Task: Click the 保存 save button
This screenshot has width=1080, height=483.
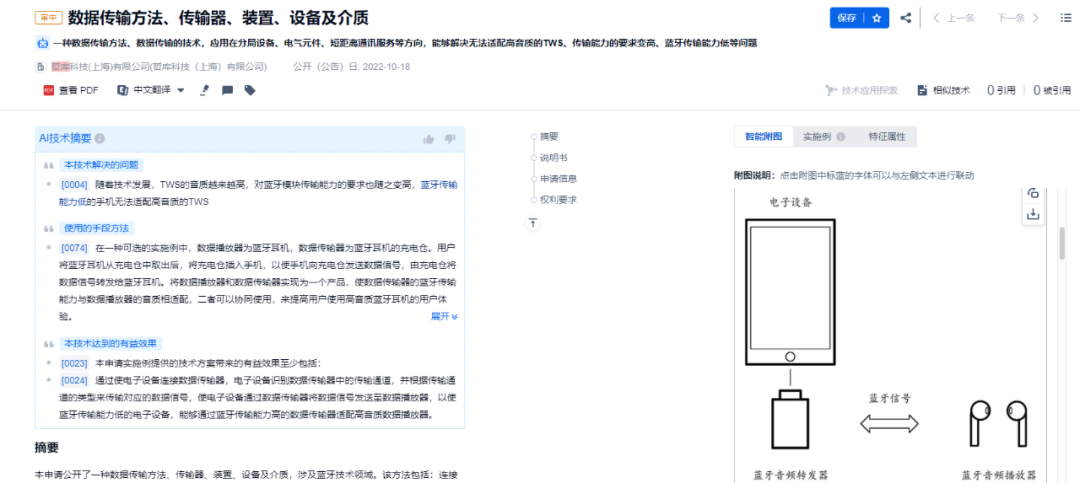Action: click(x=847, y=19)
